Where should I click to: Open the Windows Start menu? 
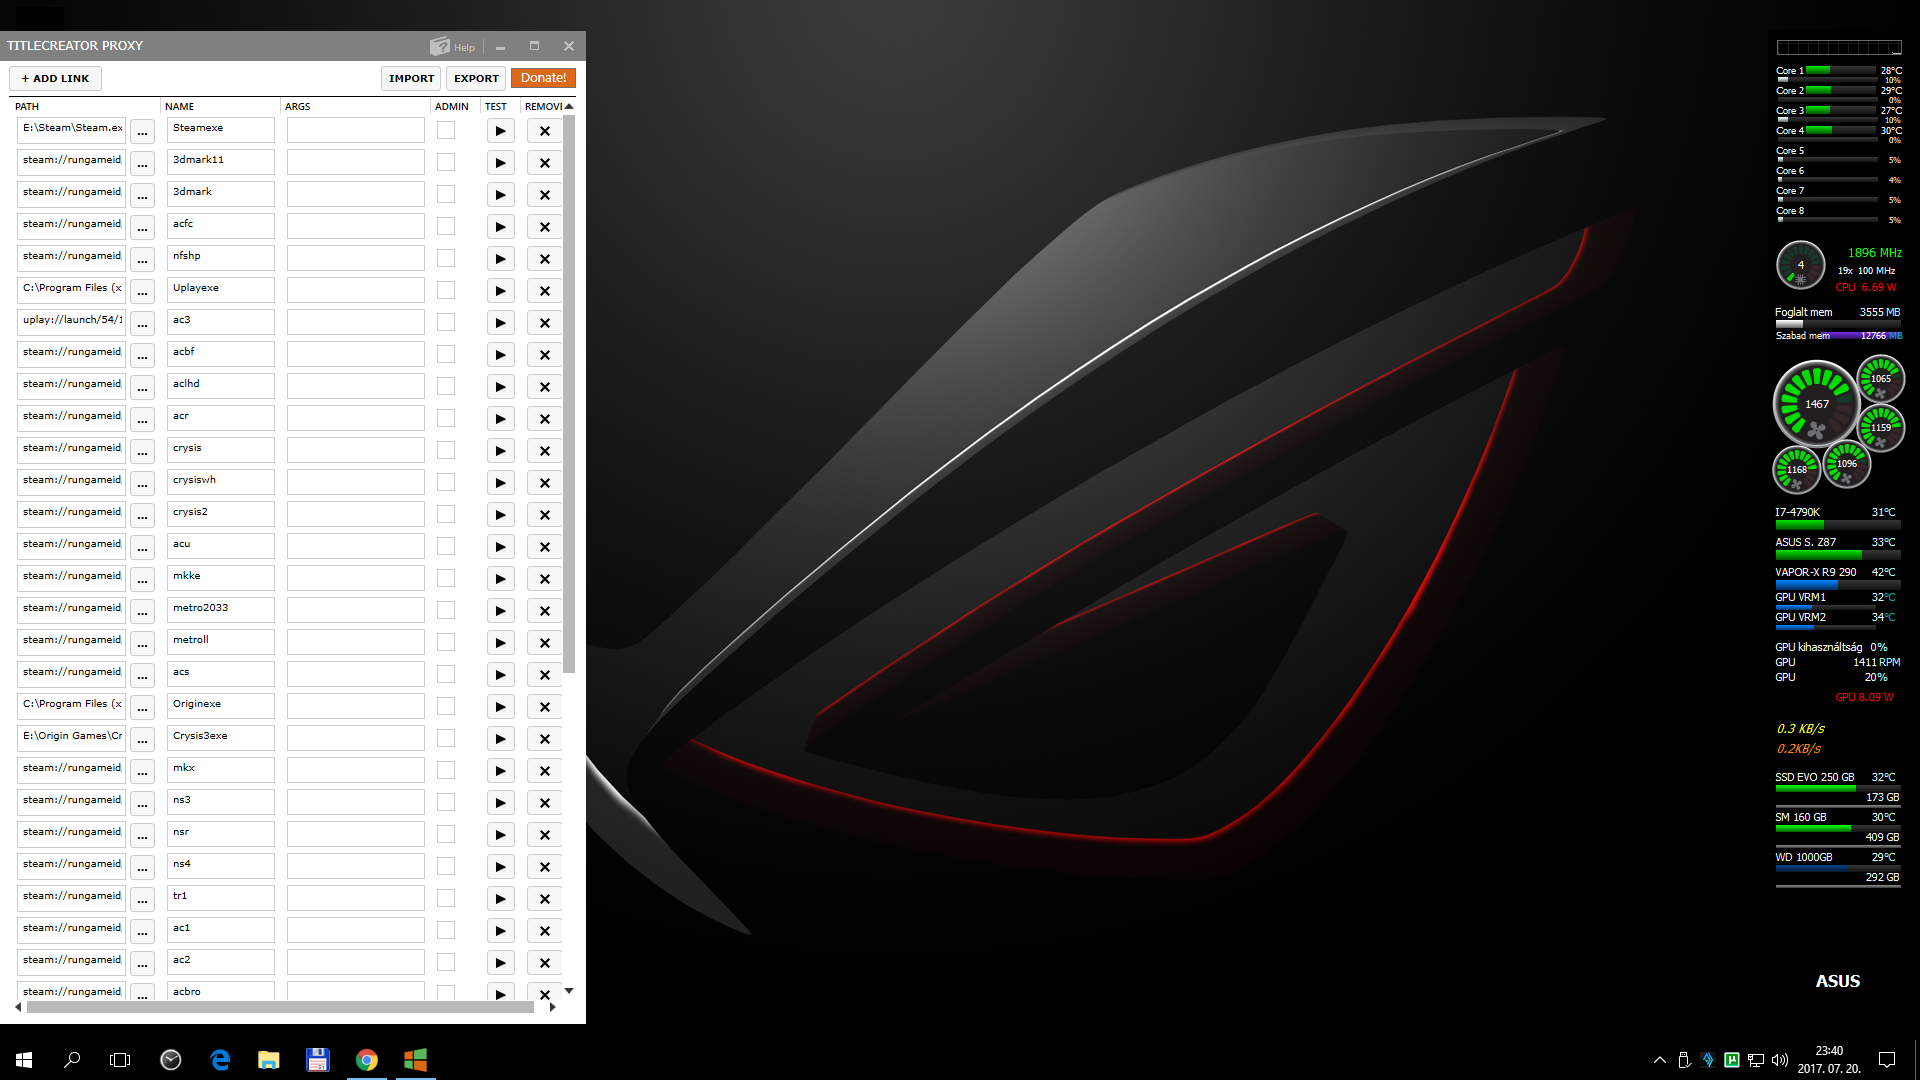click(x=24, y=1060)
